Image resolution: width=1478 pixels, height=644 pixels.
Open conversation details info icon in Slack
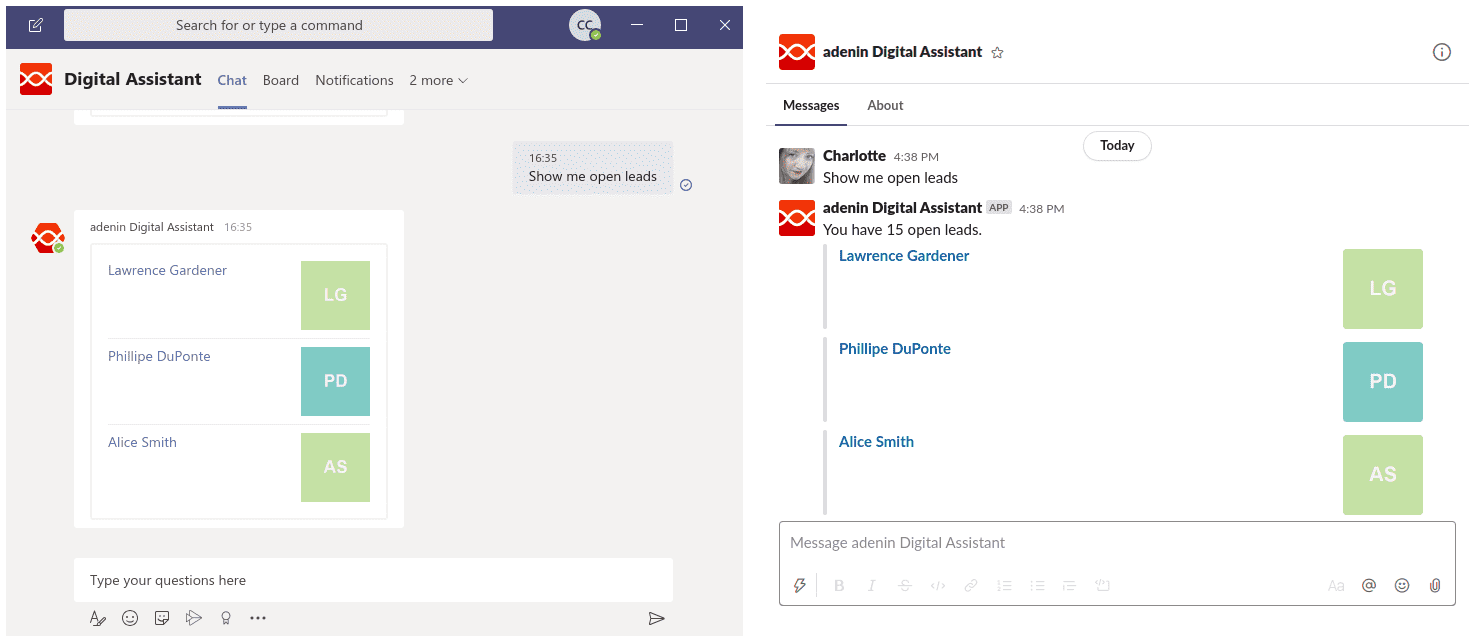[1442, 52]
